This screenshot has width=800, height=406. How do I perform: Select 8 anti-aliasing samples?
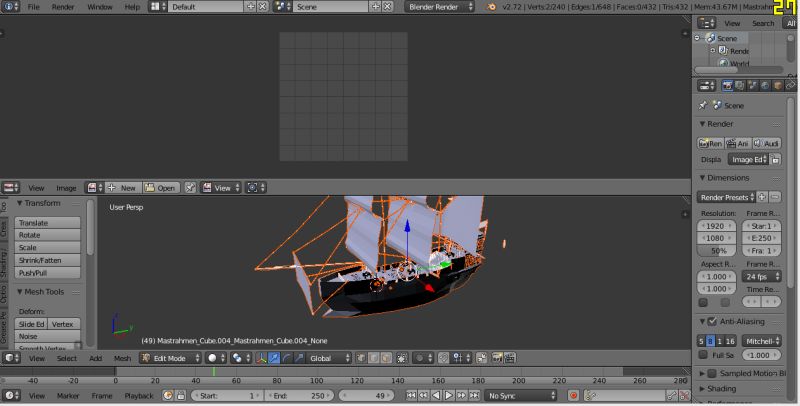click(710, 341)
